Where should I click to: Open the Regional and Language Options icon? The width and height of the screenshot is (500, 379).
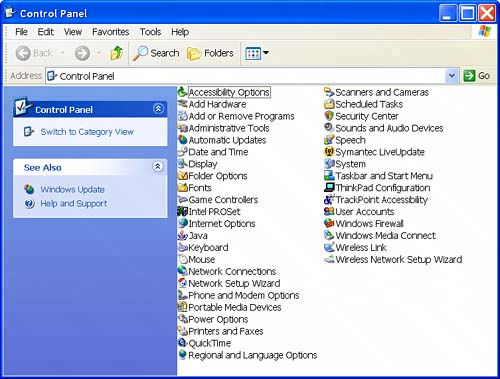click(x=183, y=355)
